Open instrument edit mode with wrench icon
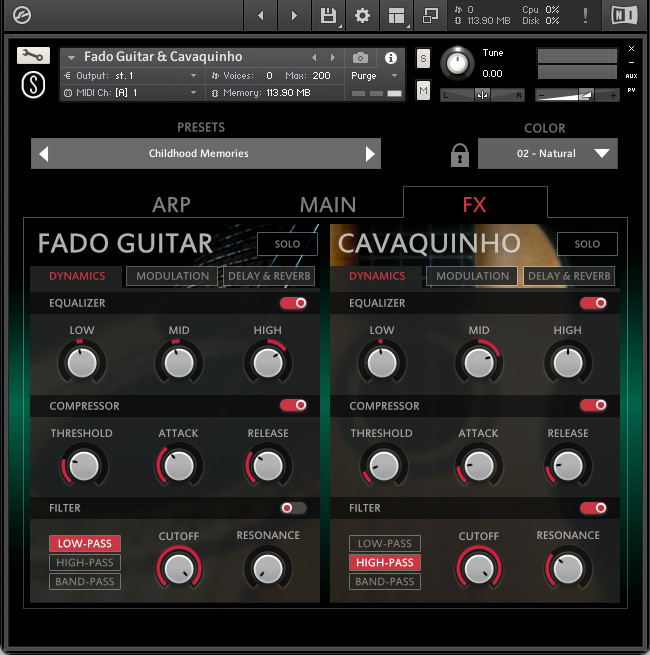The width and height of the screenshot is (650, 655). click(33, 55)
